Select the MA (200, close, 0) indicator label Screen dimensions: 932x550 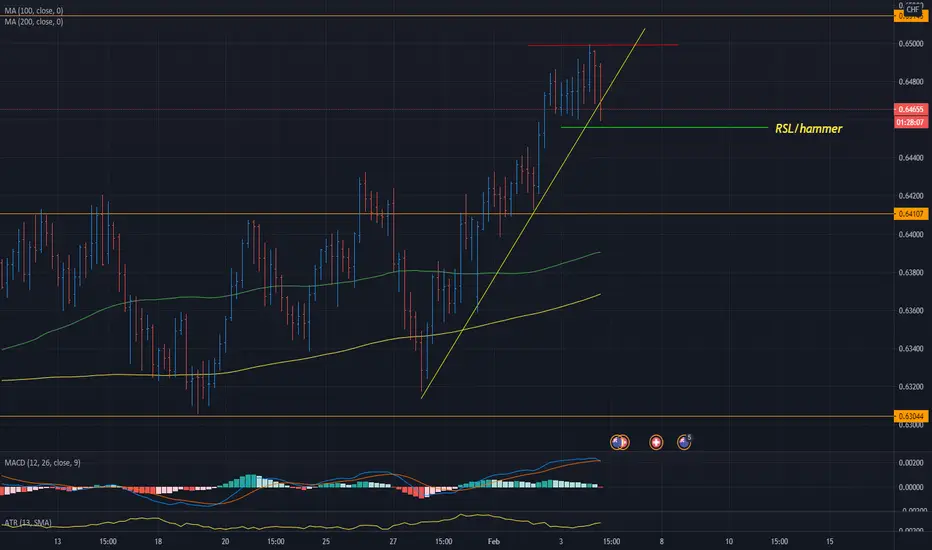(34, 21)
